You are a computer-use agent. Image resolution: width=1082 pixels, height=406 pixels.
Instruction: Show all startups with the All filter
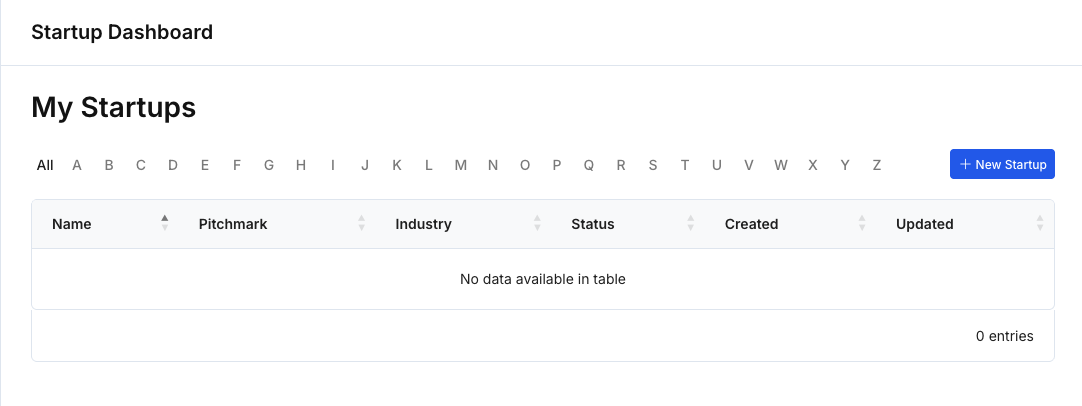tap(45, 165)
